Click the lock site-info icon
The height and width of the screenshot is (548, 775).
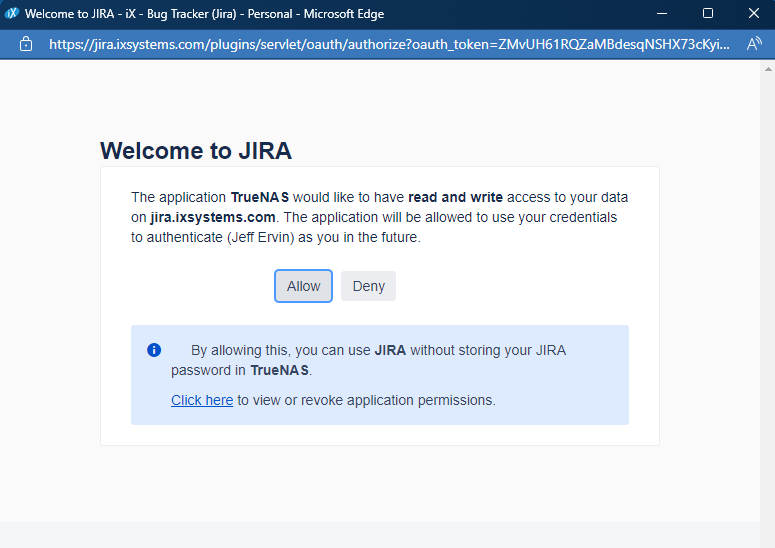(x=26, y=44)
